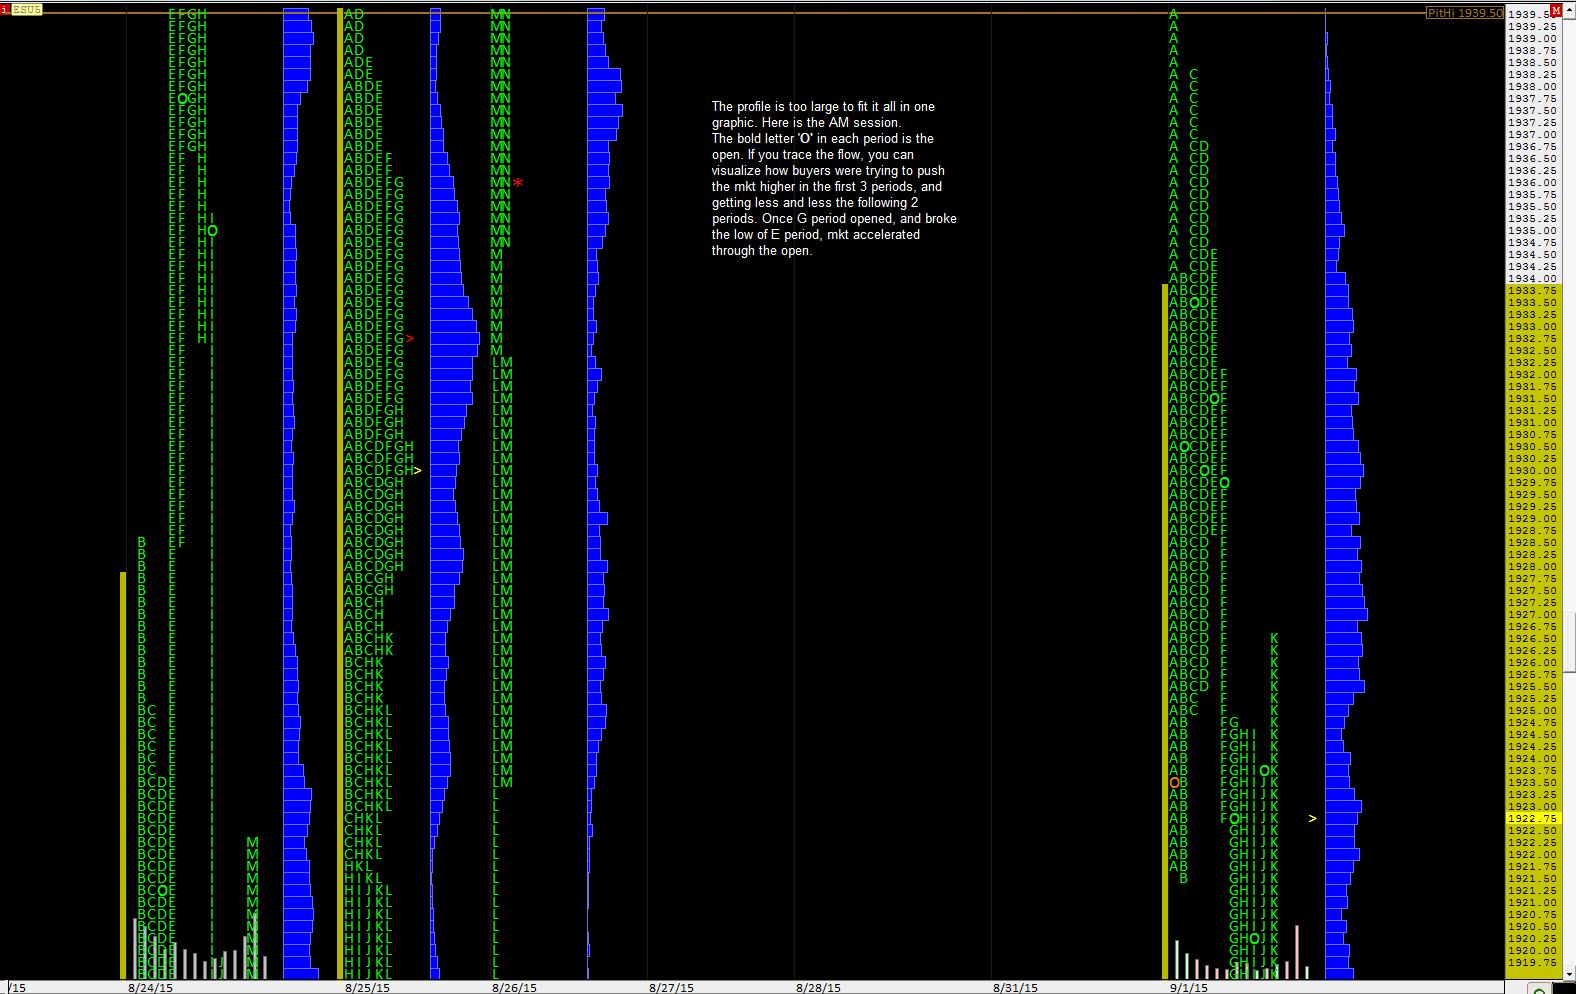
Task: Click the red M marker icon
Action: point(1556,10)
